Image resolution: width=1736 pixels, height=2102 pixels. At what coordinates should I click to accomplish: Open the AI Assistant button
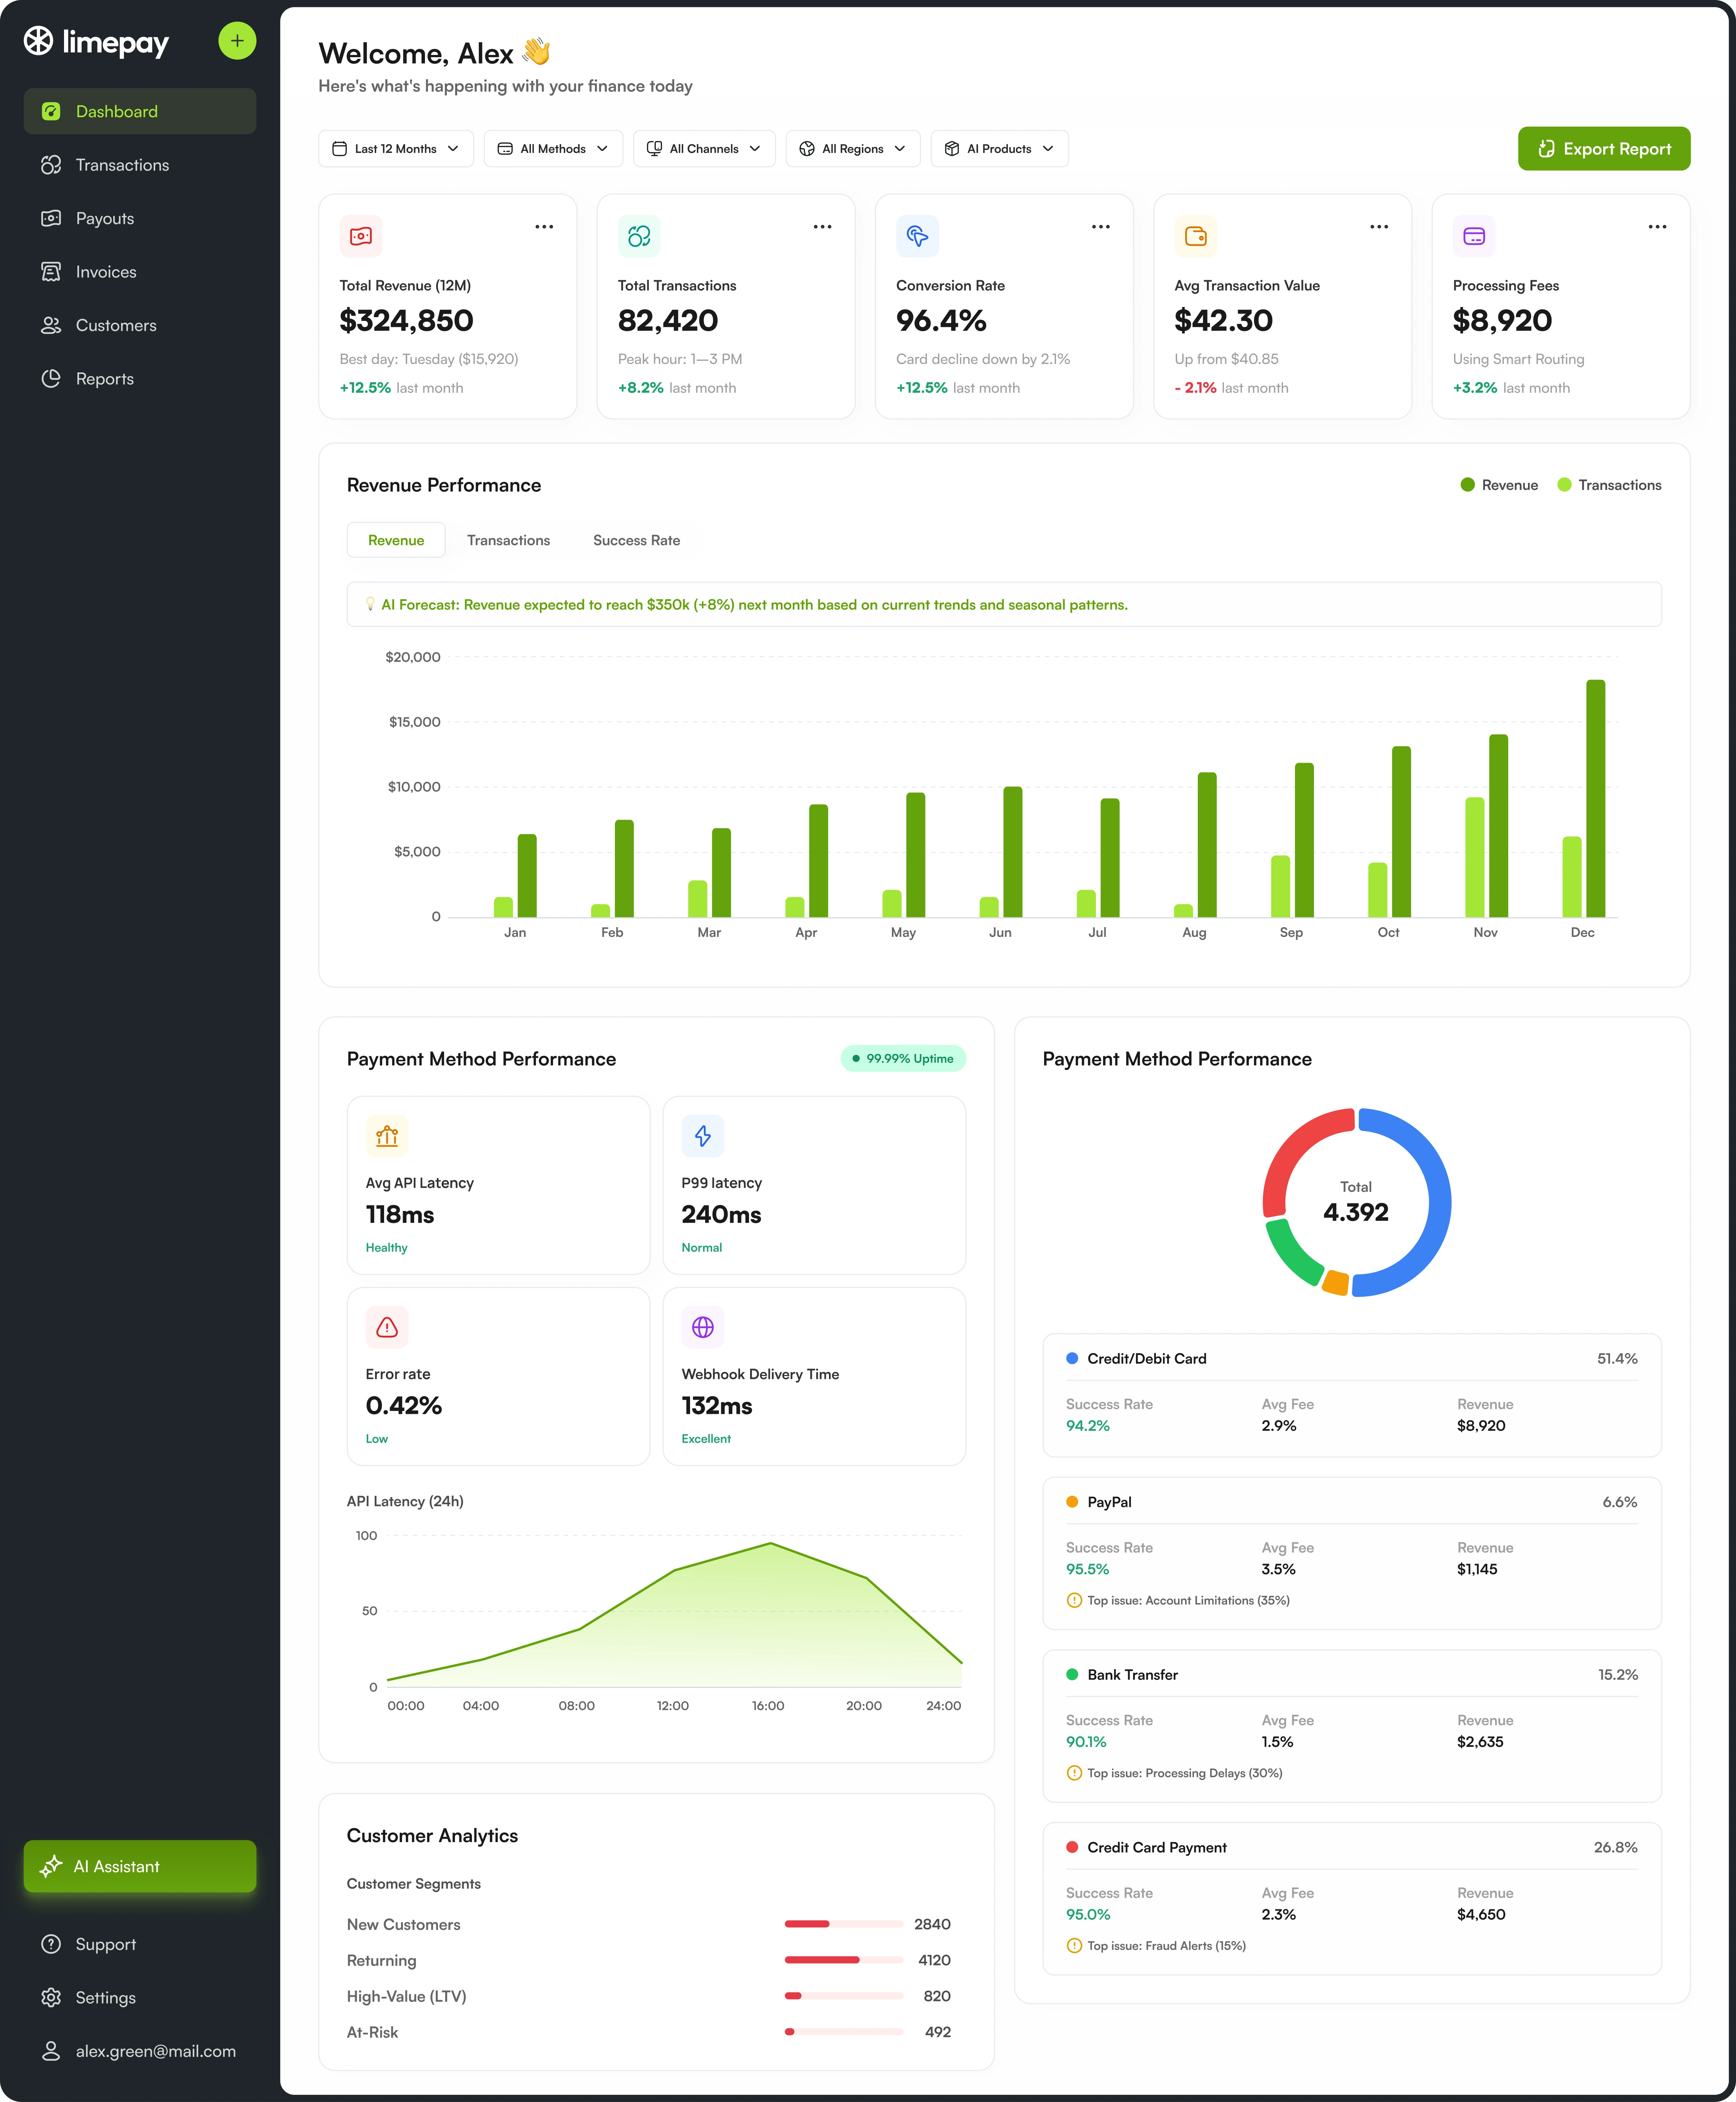140,1866
